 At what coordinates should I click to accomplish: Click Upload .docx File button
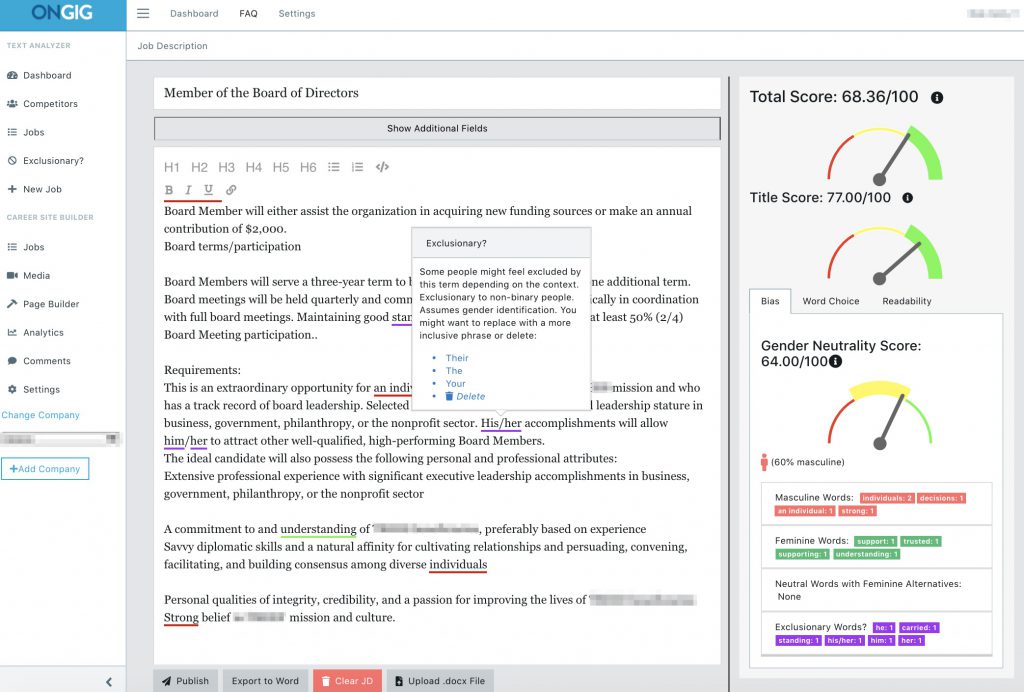[440, 681]
